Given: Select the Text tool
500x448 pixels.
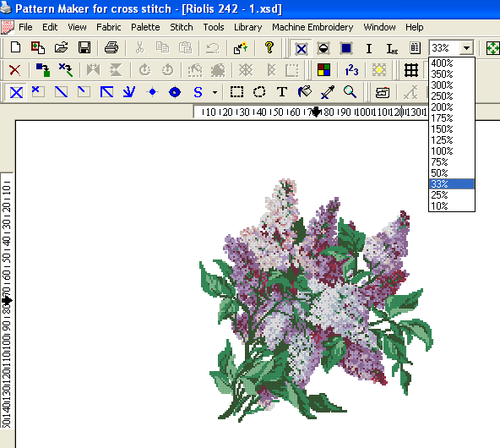Looking at the screenshot, I should (282, 92).
